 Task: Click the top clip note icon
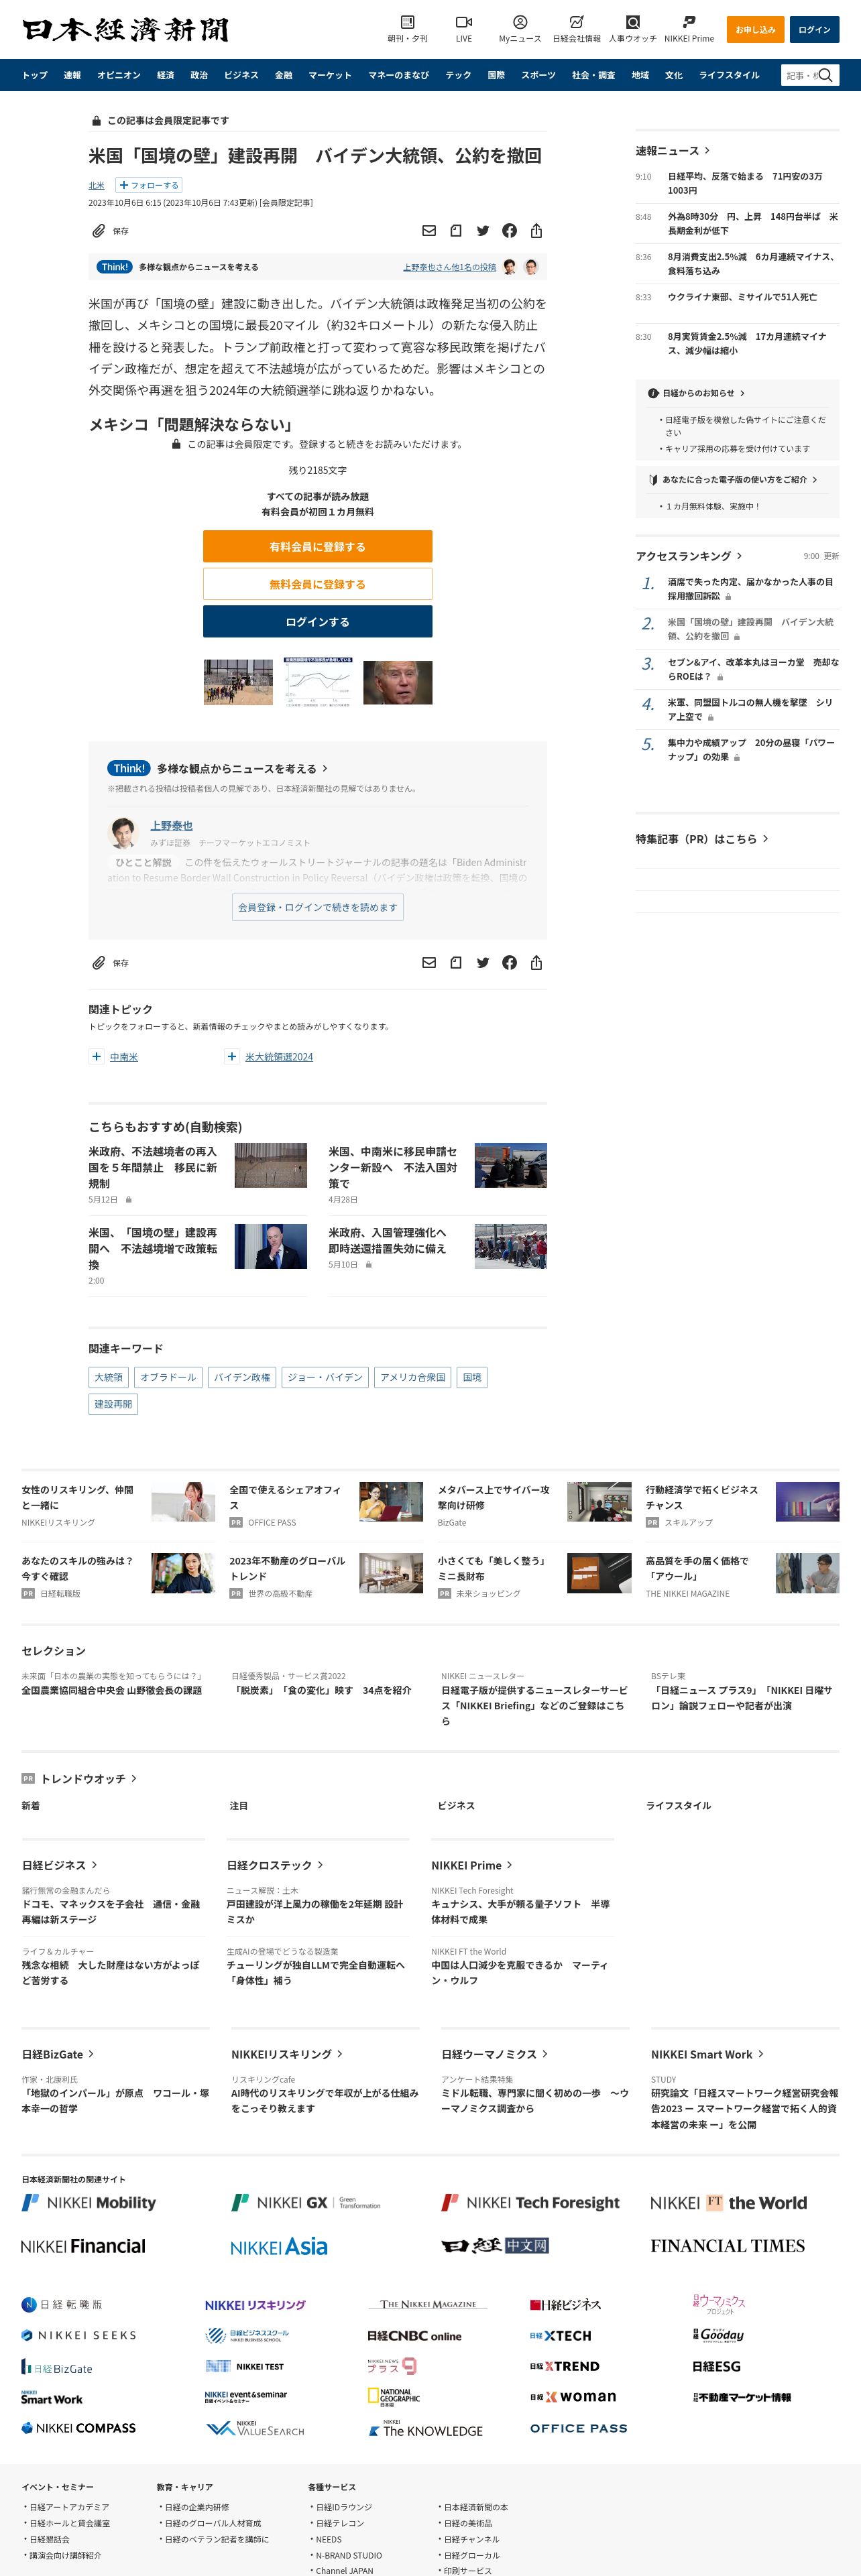point(456,231)
